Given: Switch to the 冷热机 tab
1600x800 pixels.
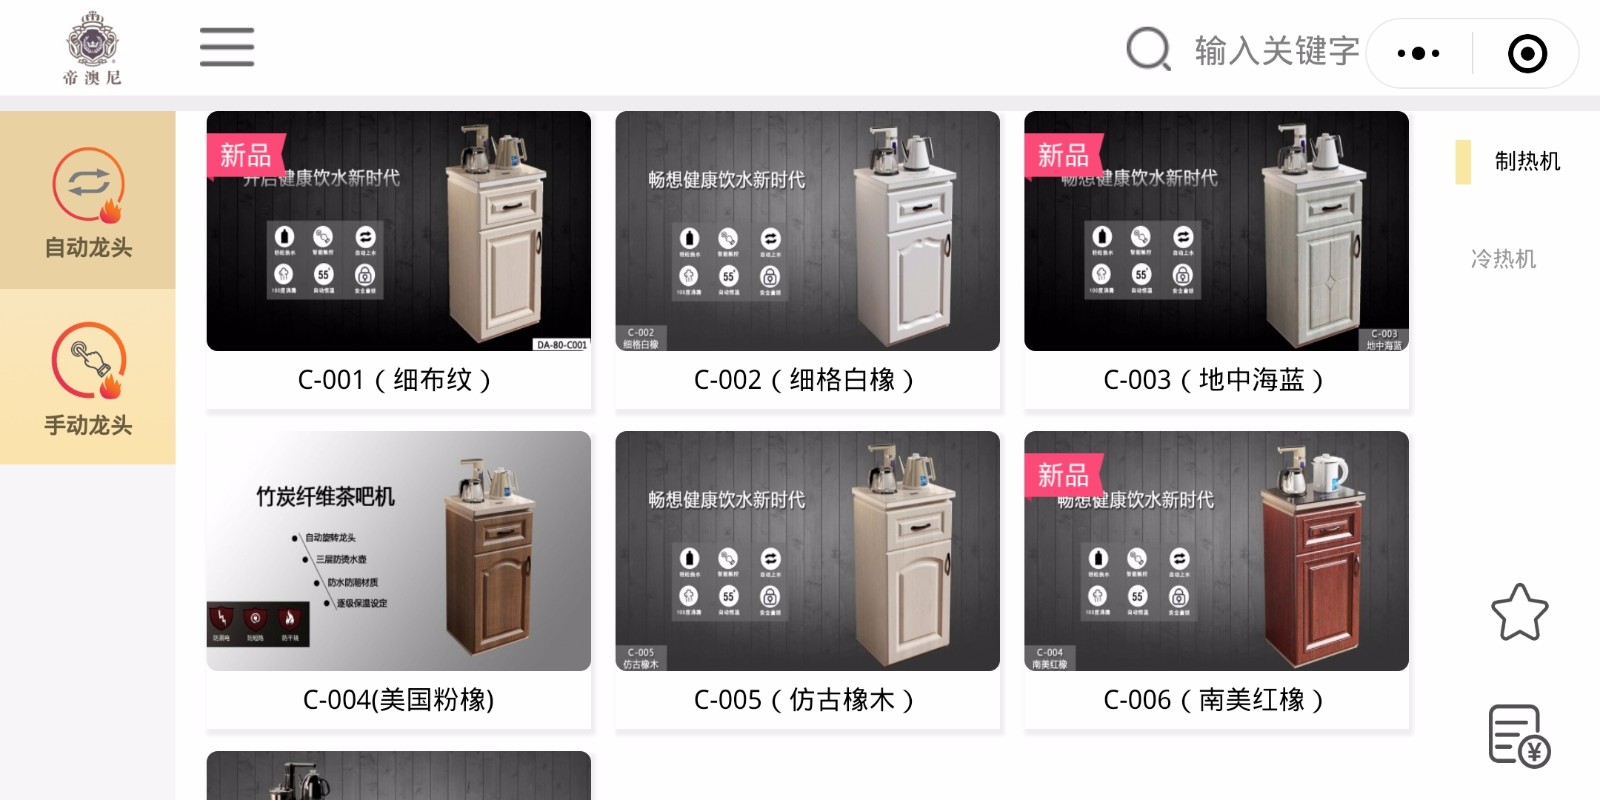Looking at the screenshot, I should (1503, 259).
